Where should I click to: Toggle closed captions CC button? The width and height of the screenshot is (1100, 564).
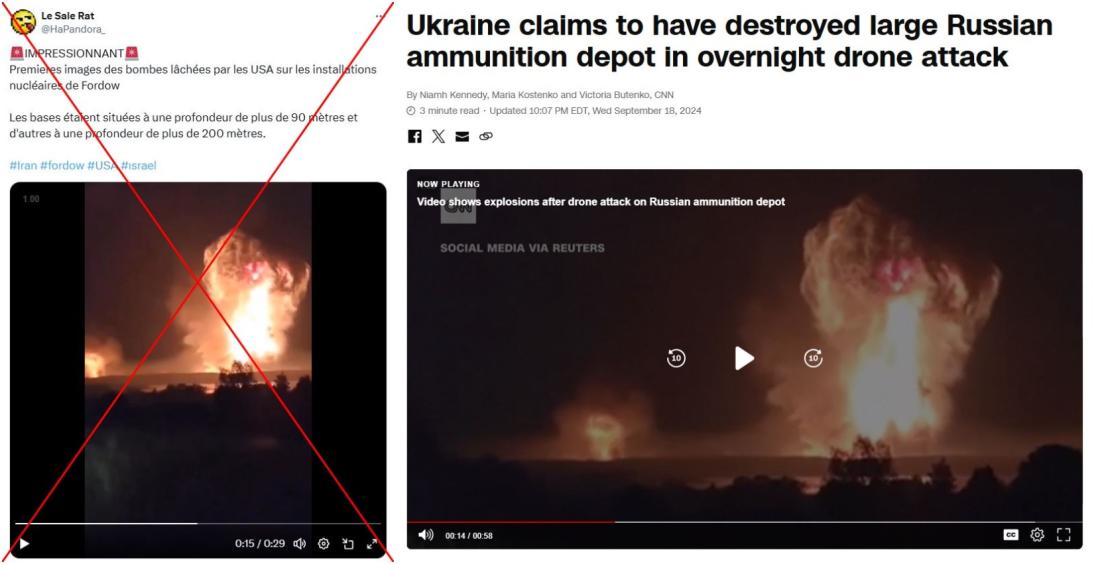[1011, 535]
